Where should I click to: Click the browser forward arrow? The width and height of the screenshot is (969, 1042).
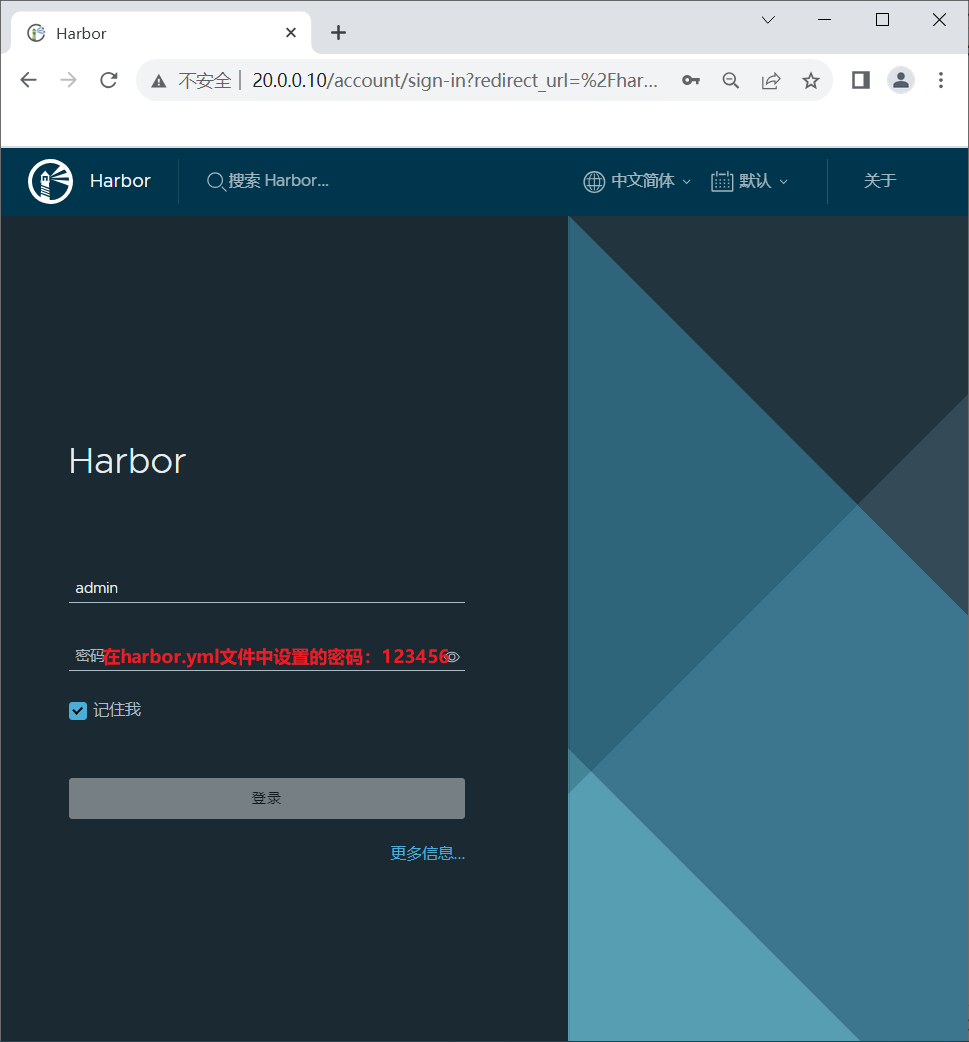68,80
